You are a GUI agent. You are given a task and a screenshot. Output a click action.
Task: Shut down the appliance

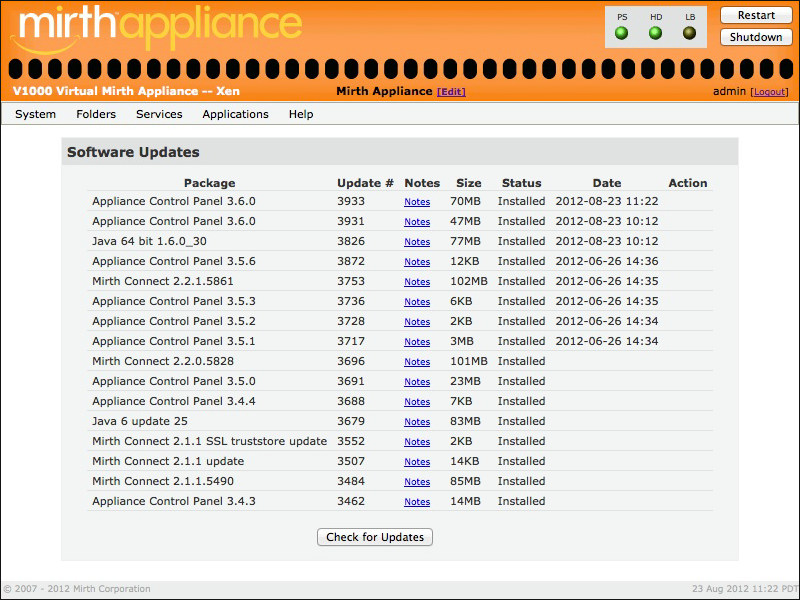[x=756, y=37]
